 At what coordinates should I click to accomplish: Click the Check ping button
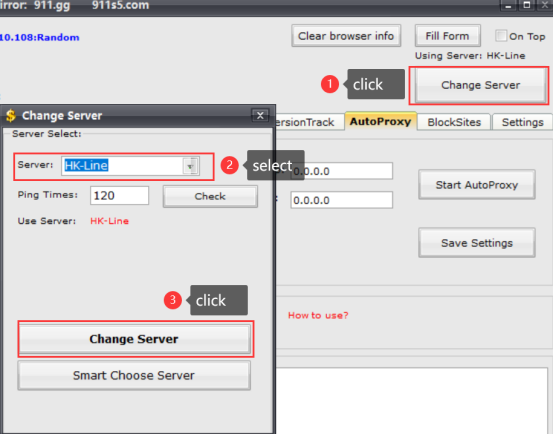coord(210,197)
